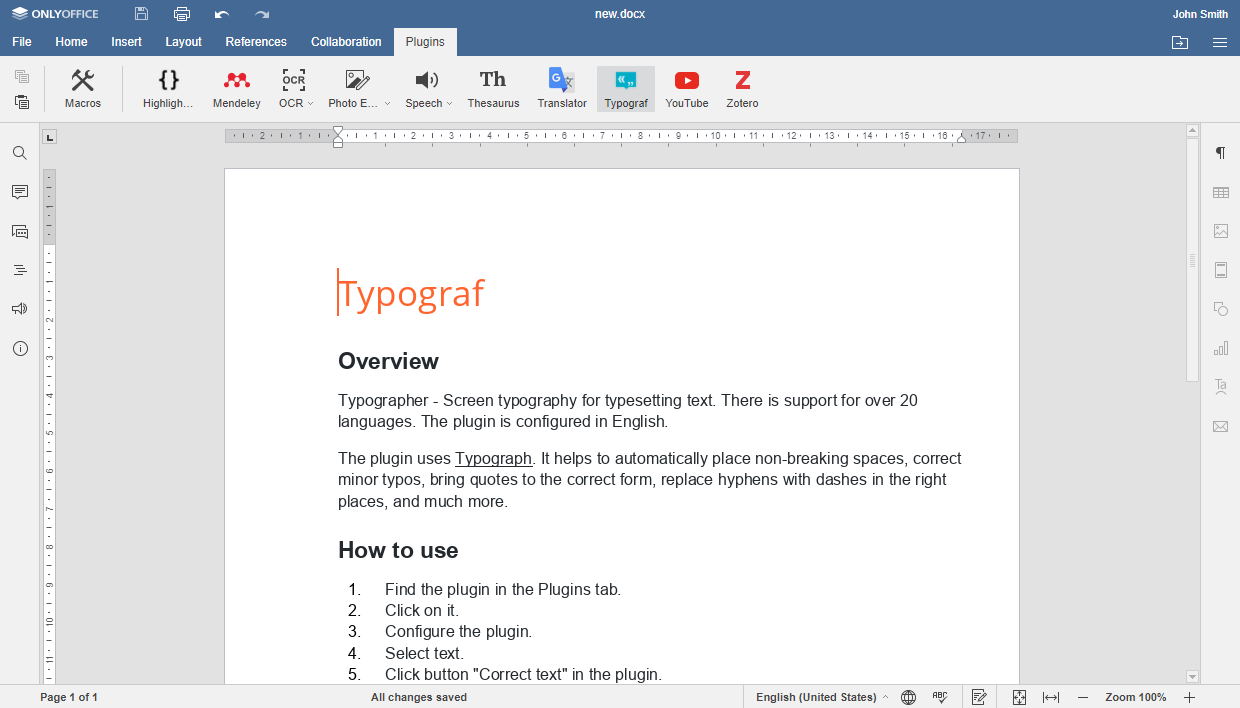
Task: Open the view settings hamburger menu
Action: pyautogui.click(x=1220, y=42)
